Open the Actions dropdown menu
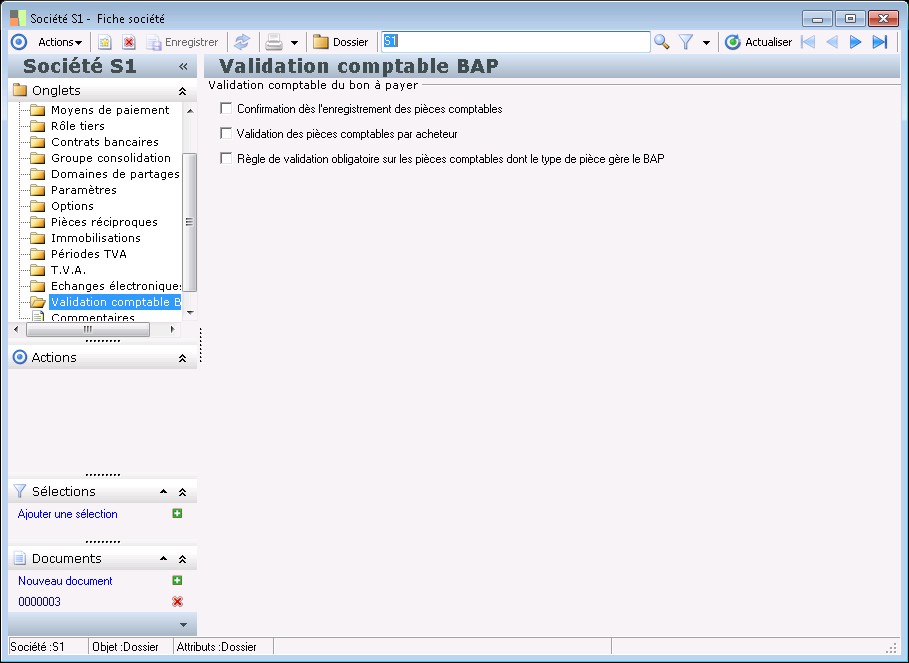909x663 pixels. (x=60, y=42)
